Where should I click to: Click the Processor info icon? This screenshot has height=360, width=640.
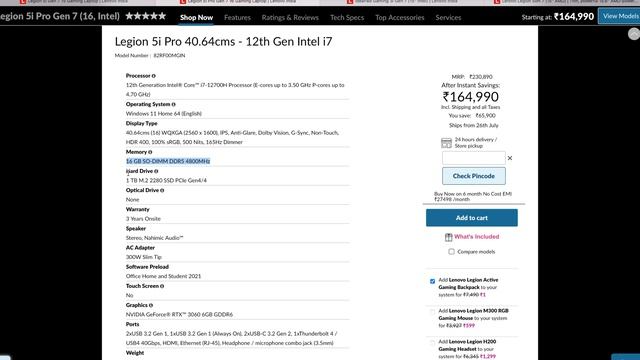(153, 76)
